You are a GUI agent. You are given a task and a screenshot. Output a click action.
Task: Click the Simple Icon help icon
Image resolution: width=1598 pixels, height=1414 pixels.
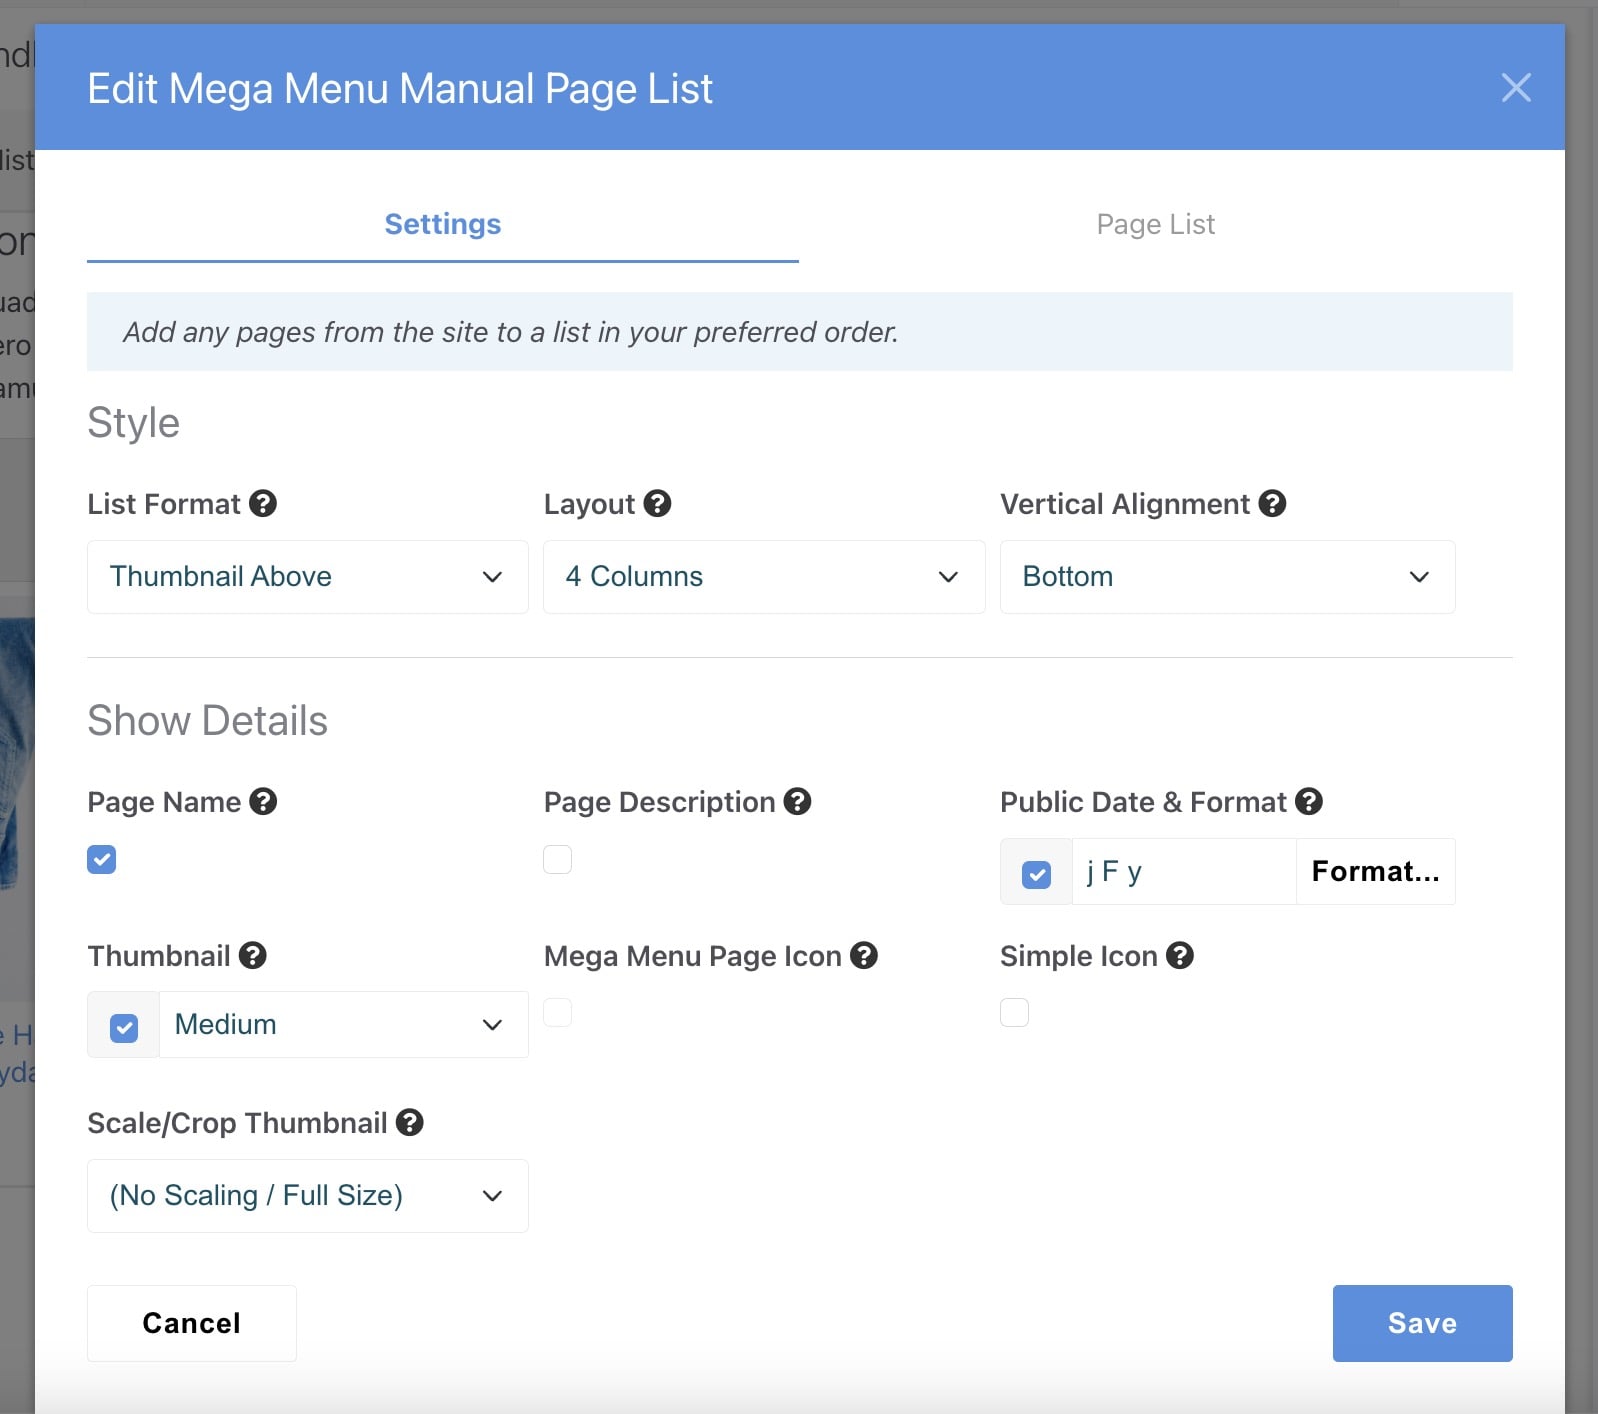(1180, 955)
